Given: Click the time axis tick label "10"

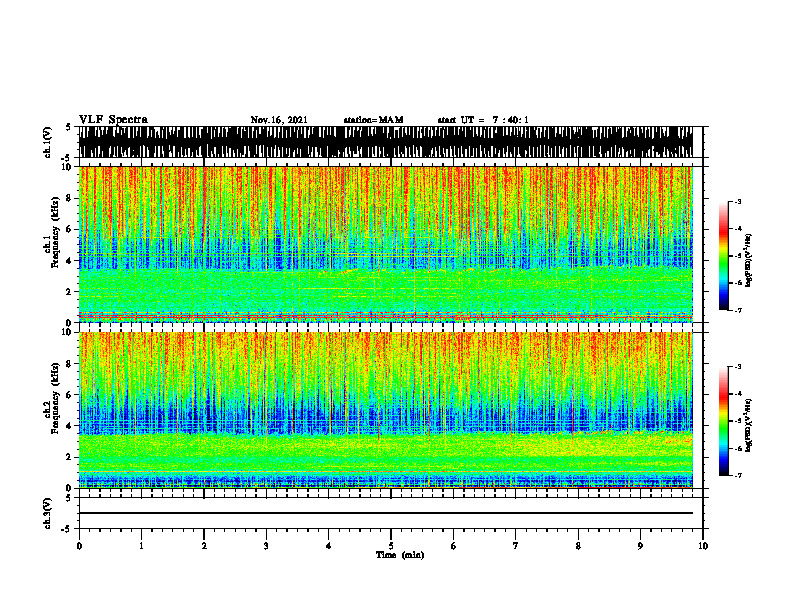Looking at the screenshot, I should (x=703, y=546).
